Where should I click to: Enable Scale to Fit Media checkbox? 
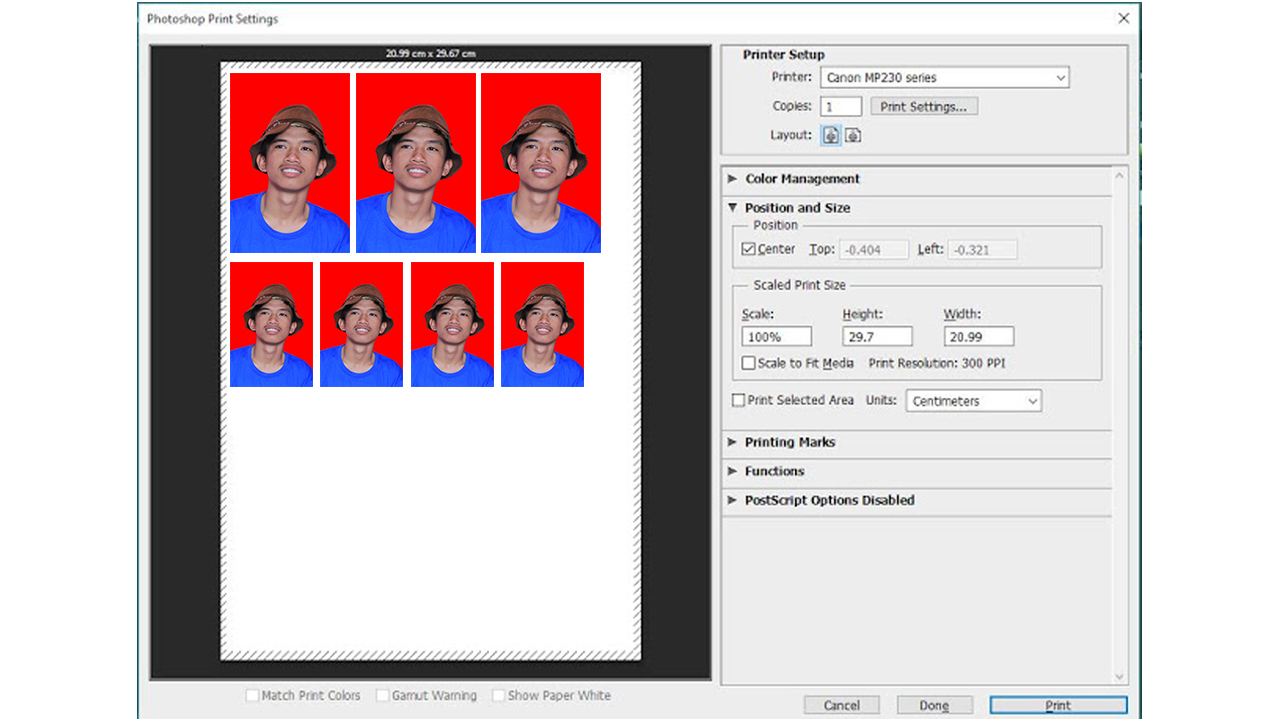click(x=748, y=363)
